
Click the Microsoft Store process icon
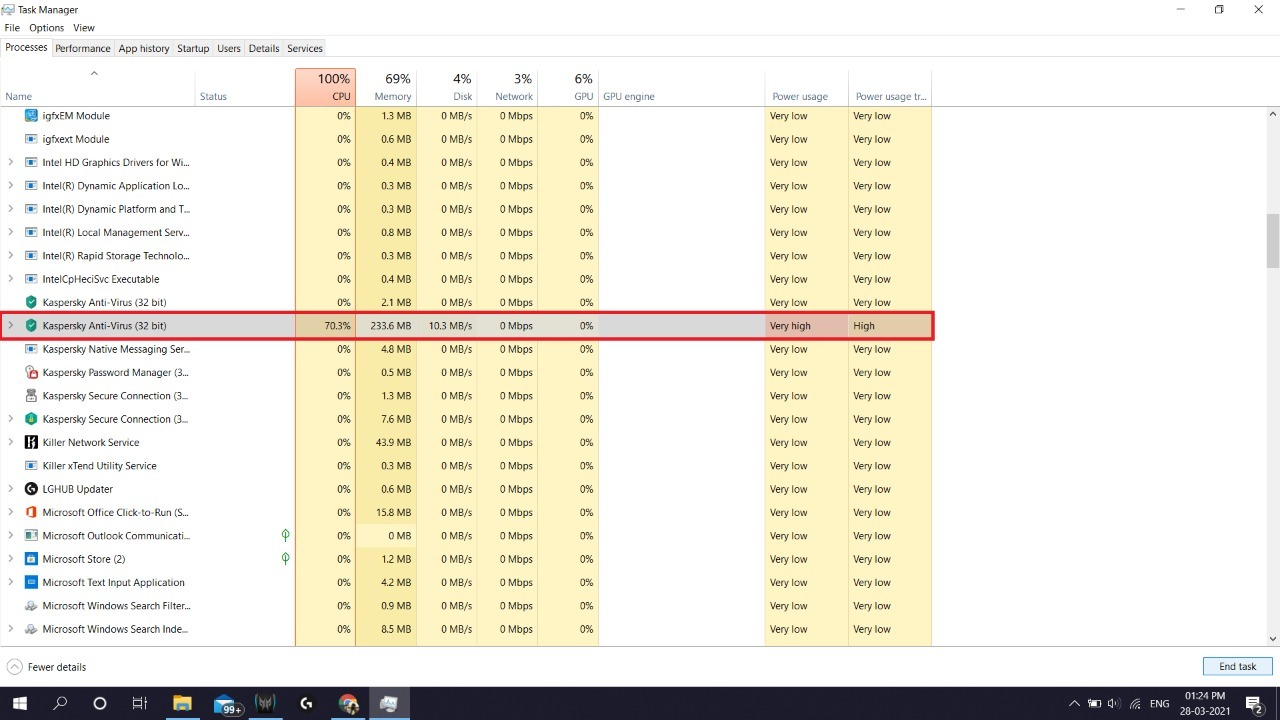(x=31, y=559)
